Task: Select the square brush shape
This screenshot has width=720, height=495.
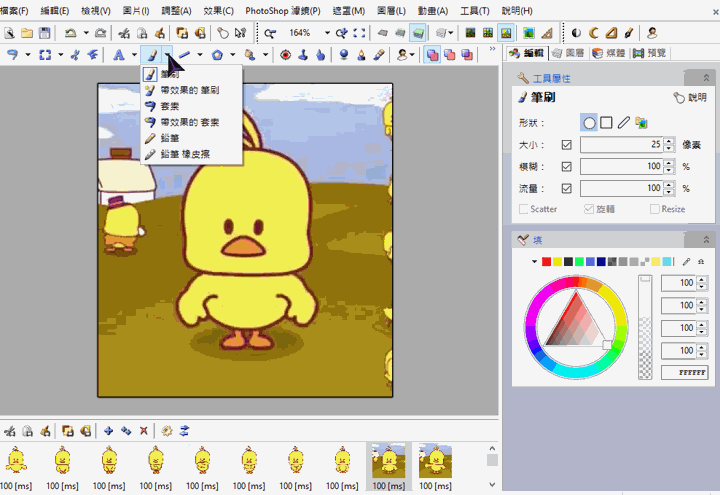Action: 606,123
